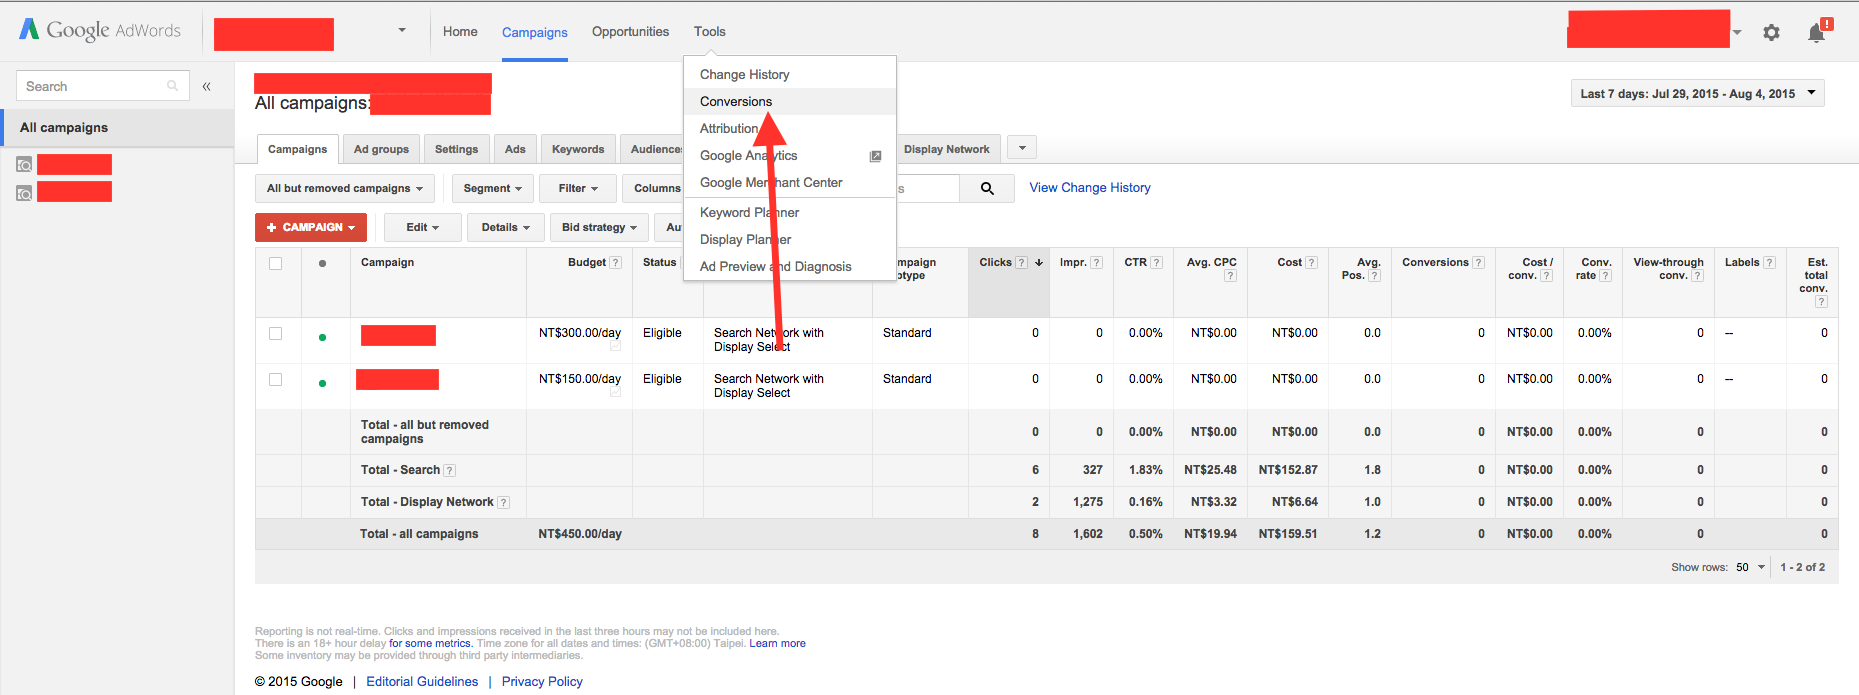Click the status dot column header
This screenshot has width=1859, height=695.
coord(322,264)
